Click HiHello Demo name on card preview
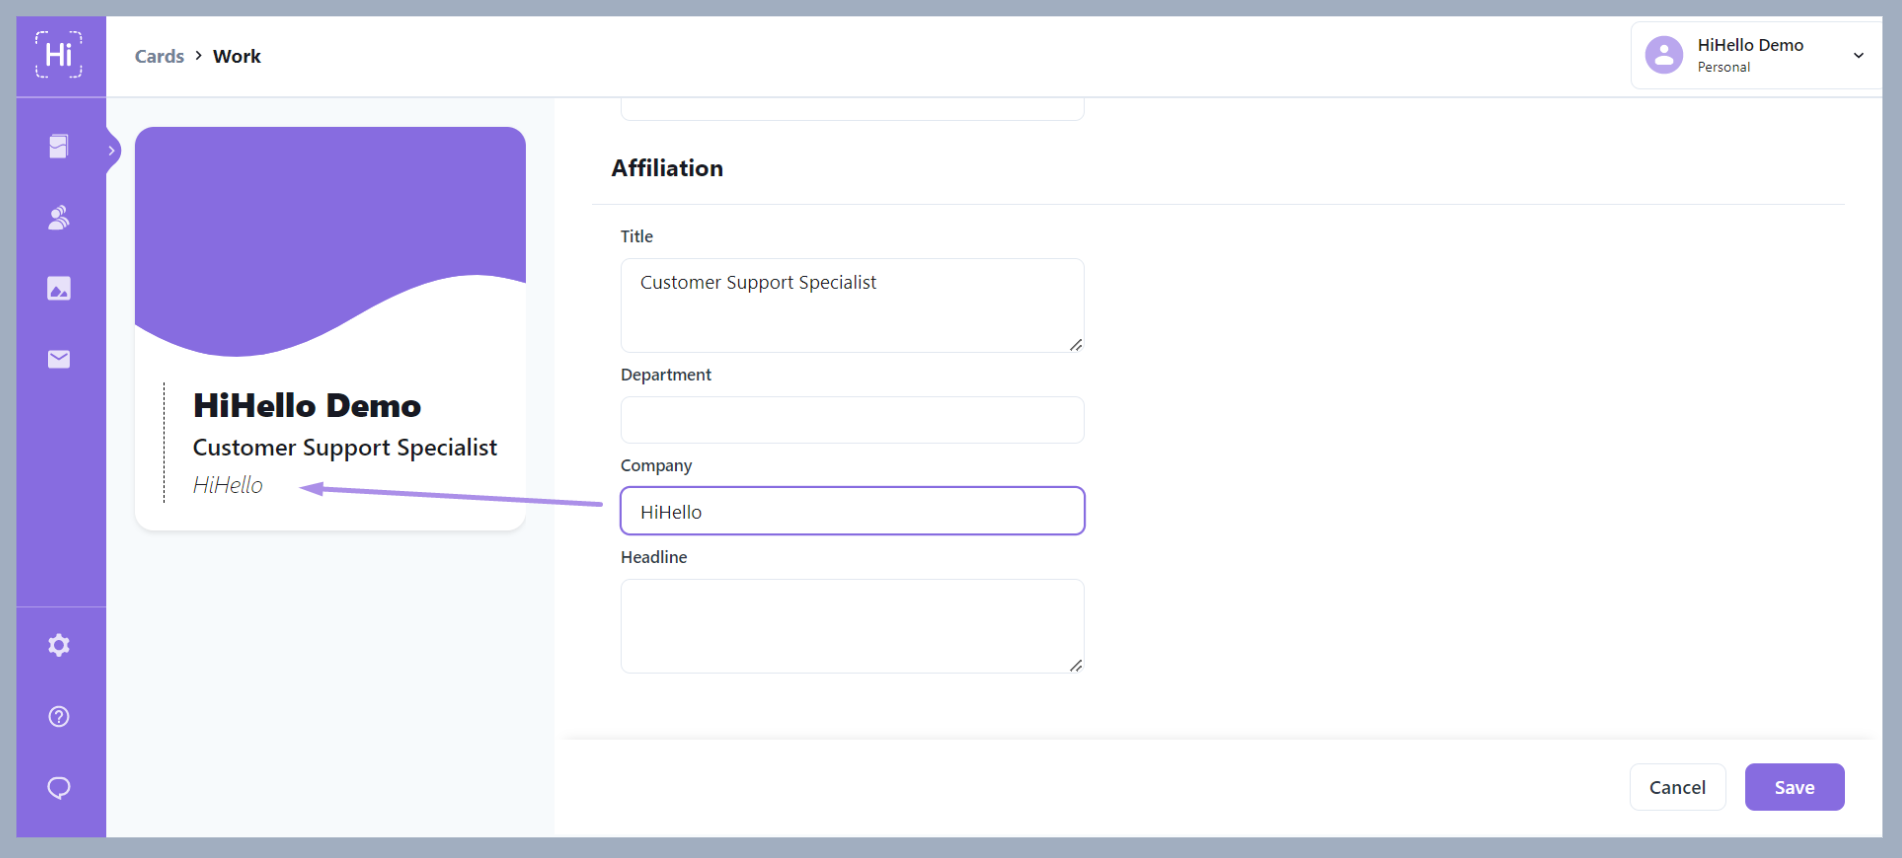1902x858 pixels. click(x=307, y=406)
